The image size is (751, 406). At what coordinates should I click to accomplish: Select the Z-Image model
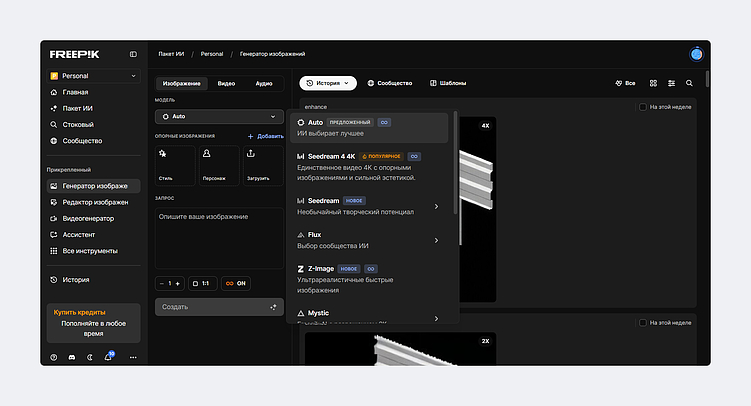tap(369, 279)
